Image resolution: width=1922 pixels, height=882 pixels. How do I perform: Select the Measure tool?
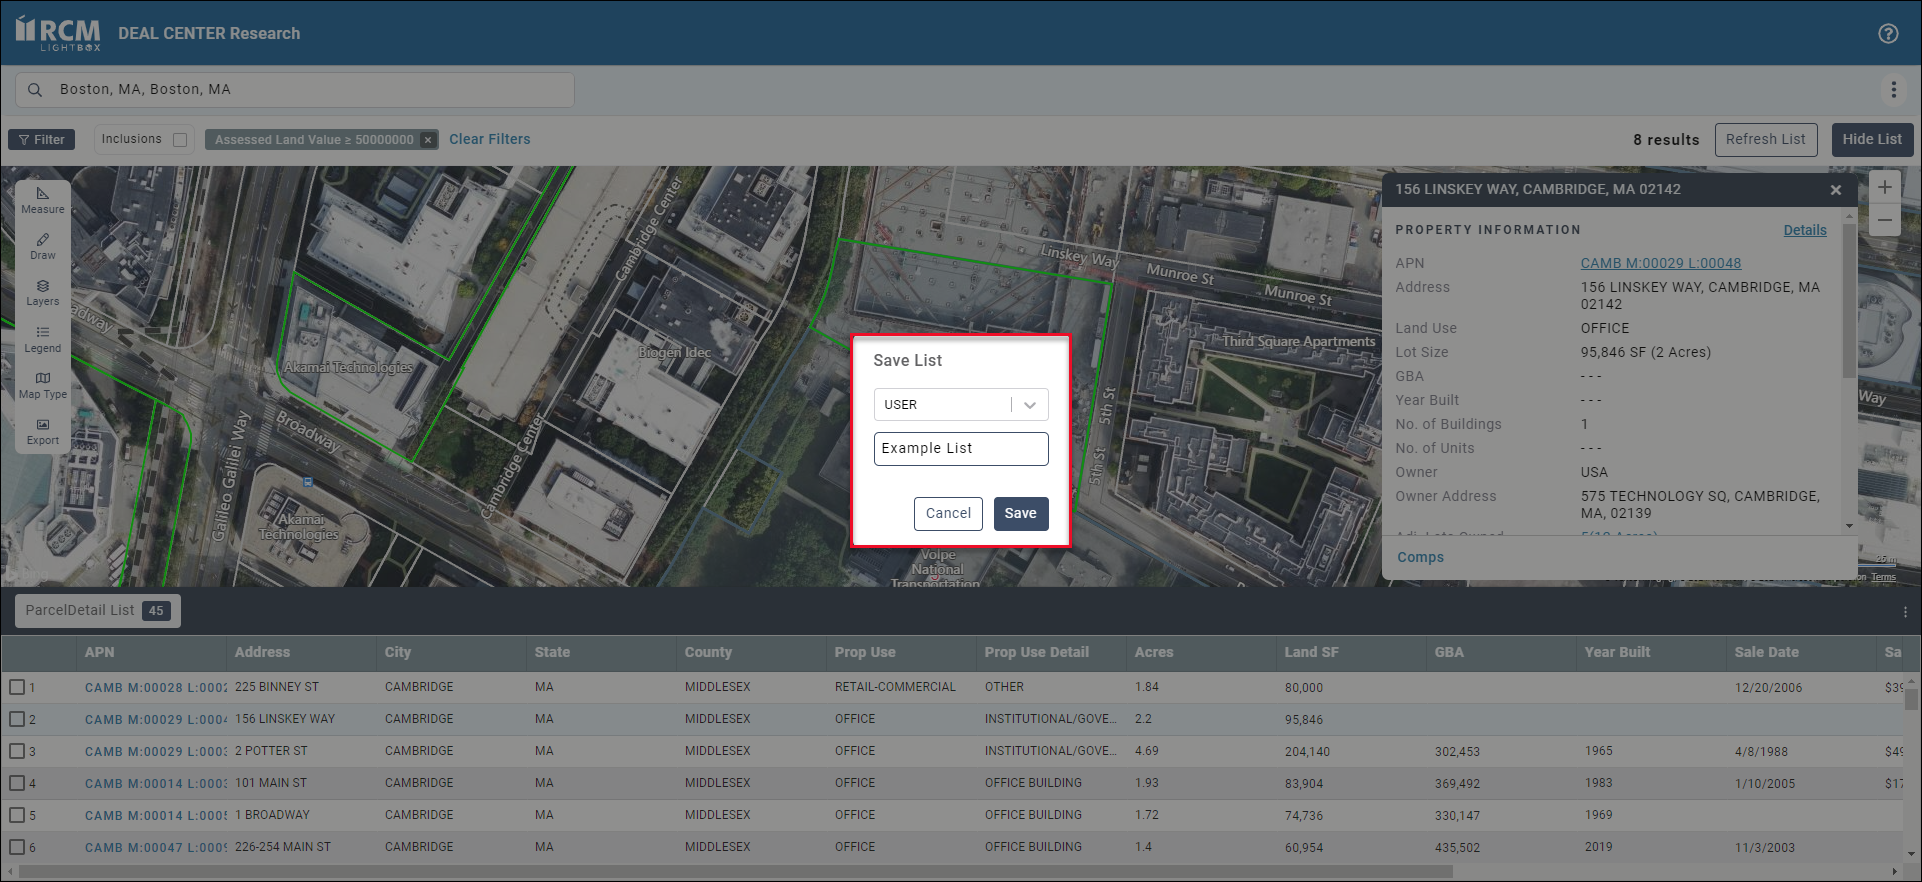[x=42, y=200]
